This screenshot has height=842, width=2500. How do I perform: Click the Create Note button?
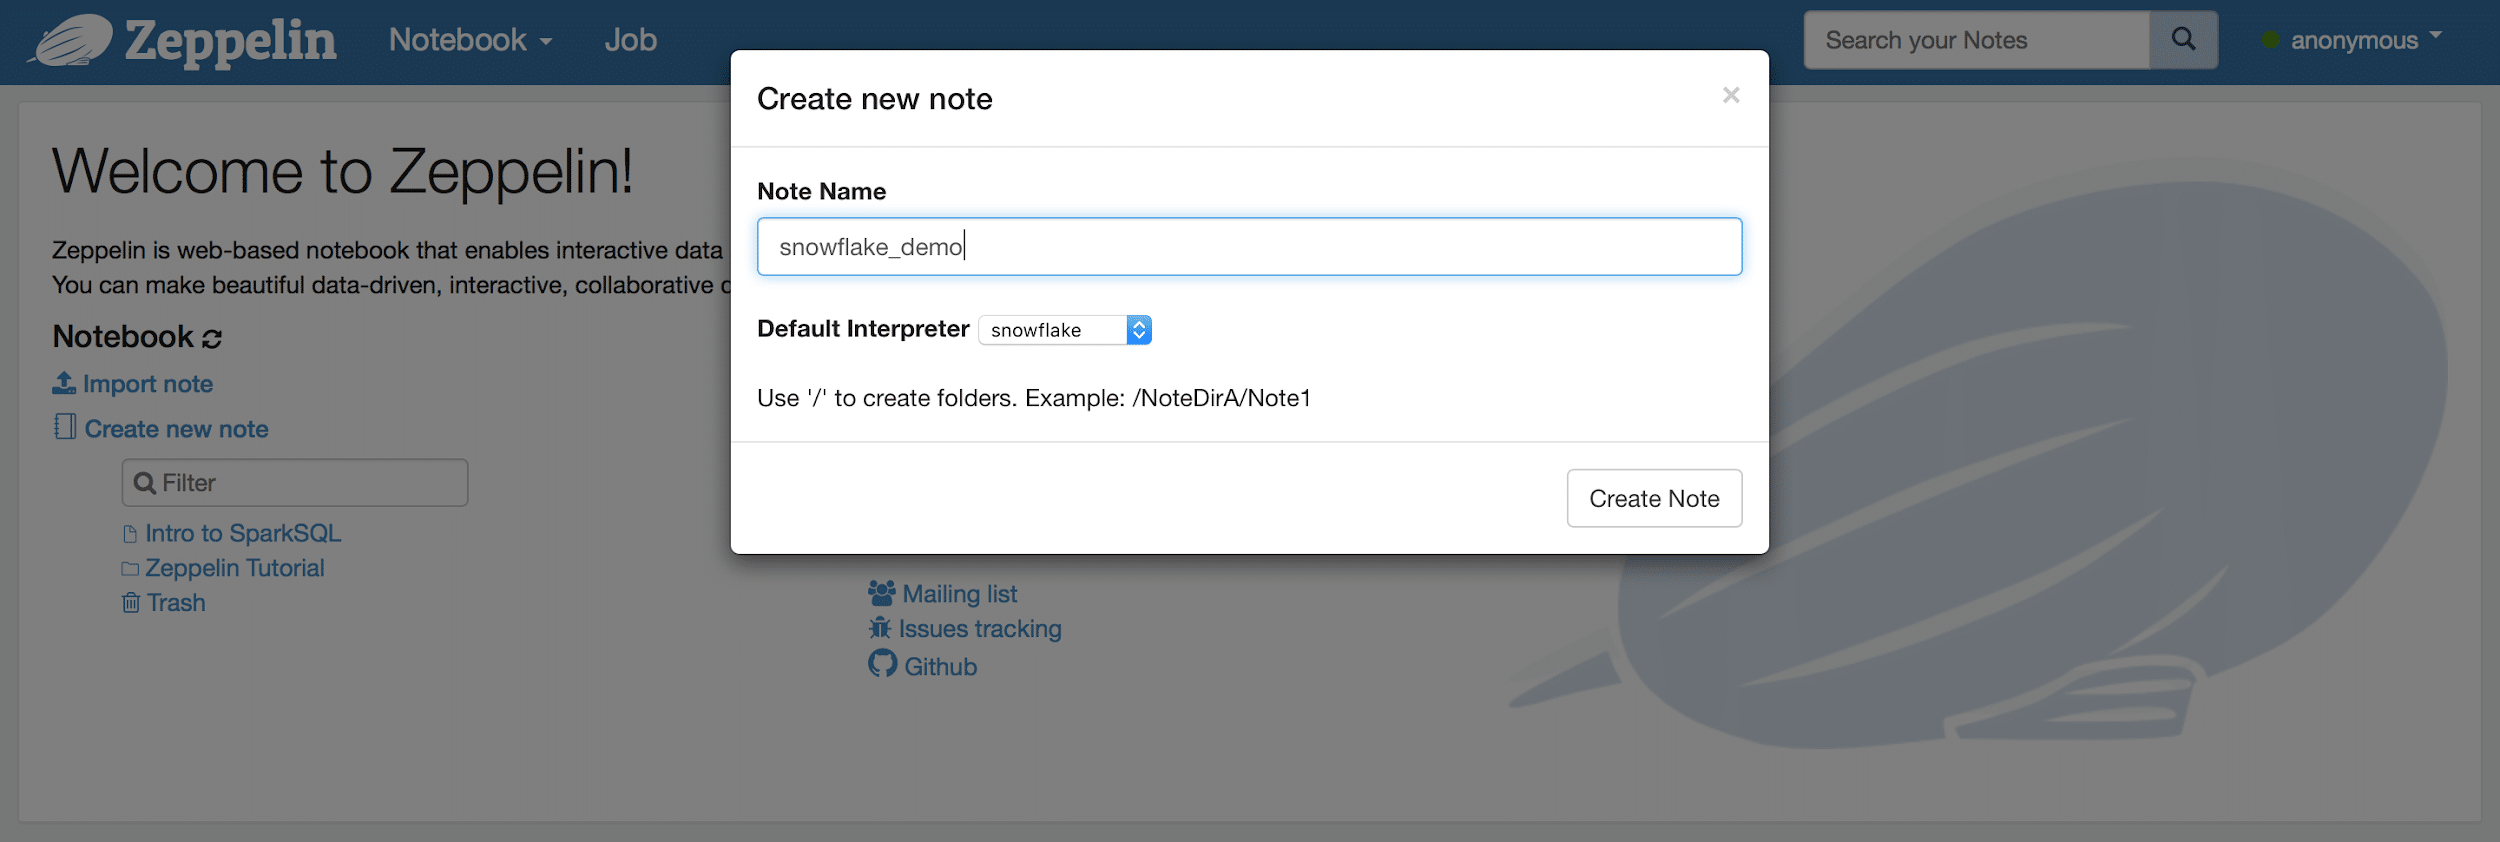(x=1654, y=498)
